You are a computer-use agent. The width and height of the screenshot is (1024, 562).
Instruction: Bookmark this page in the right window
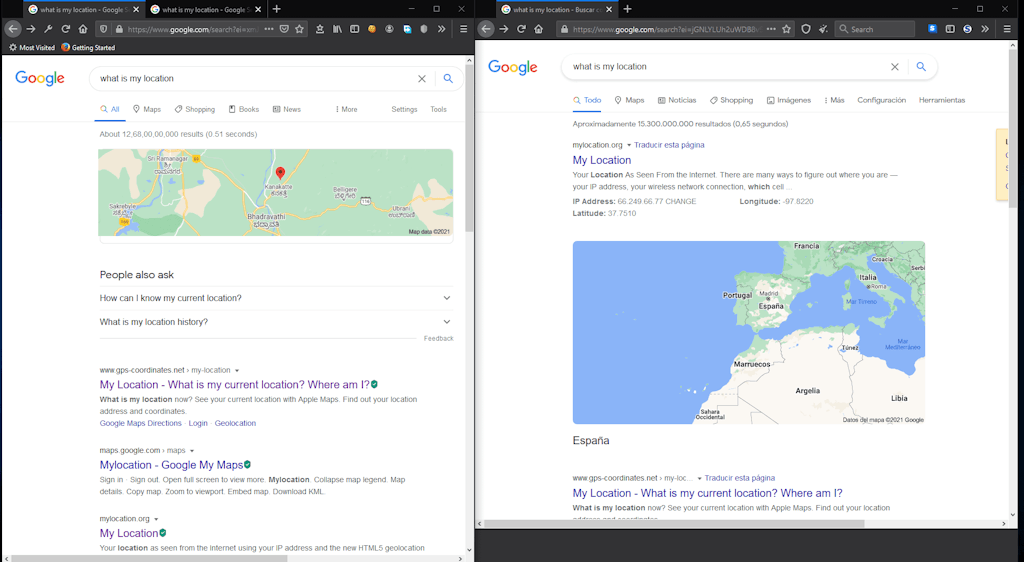coord(787,29)
